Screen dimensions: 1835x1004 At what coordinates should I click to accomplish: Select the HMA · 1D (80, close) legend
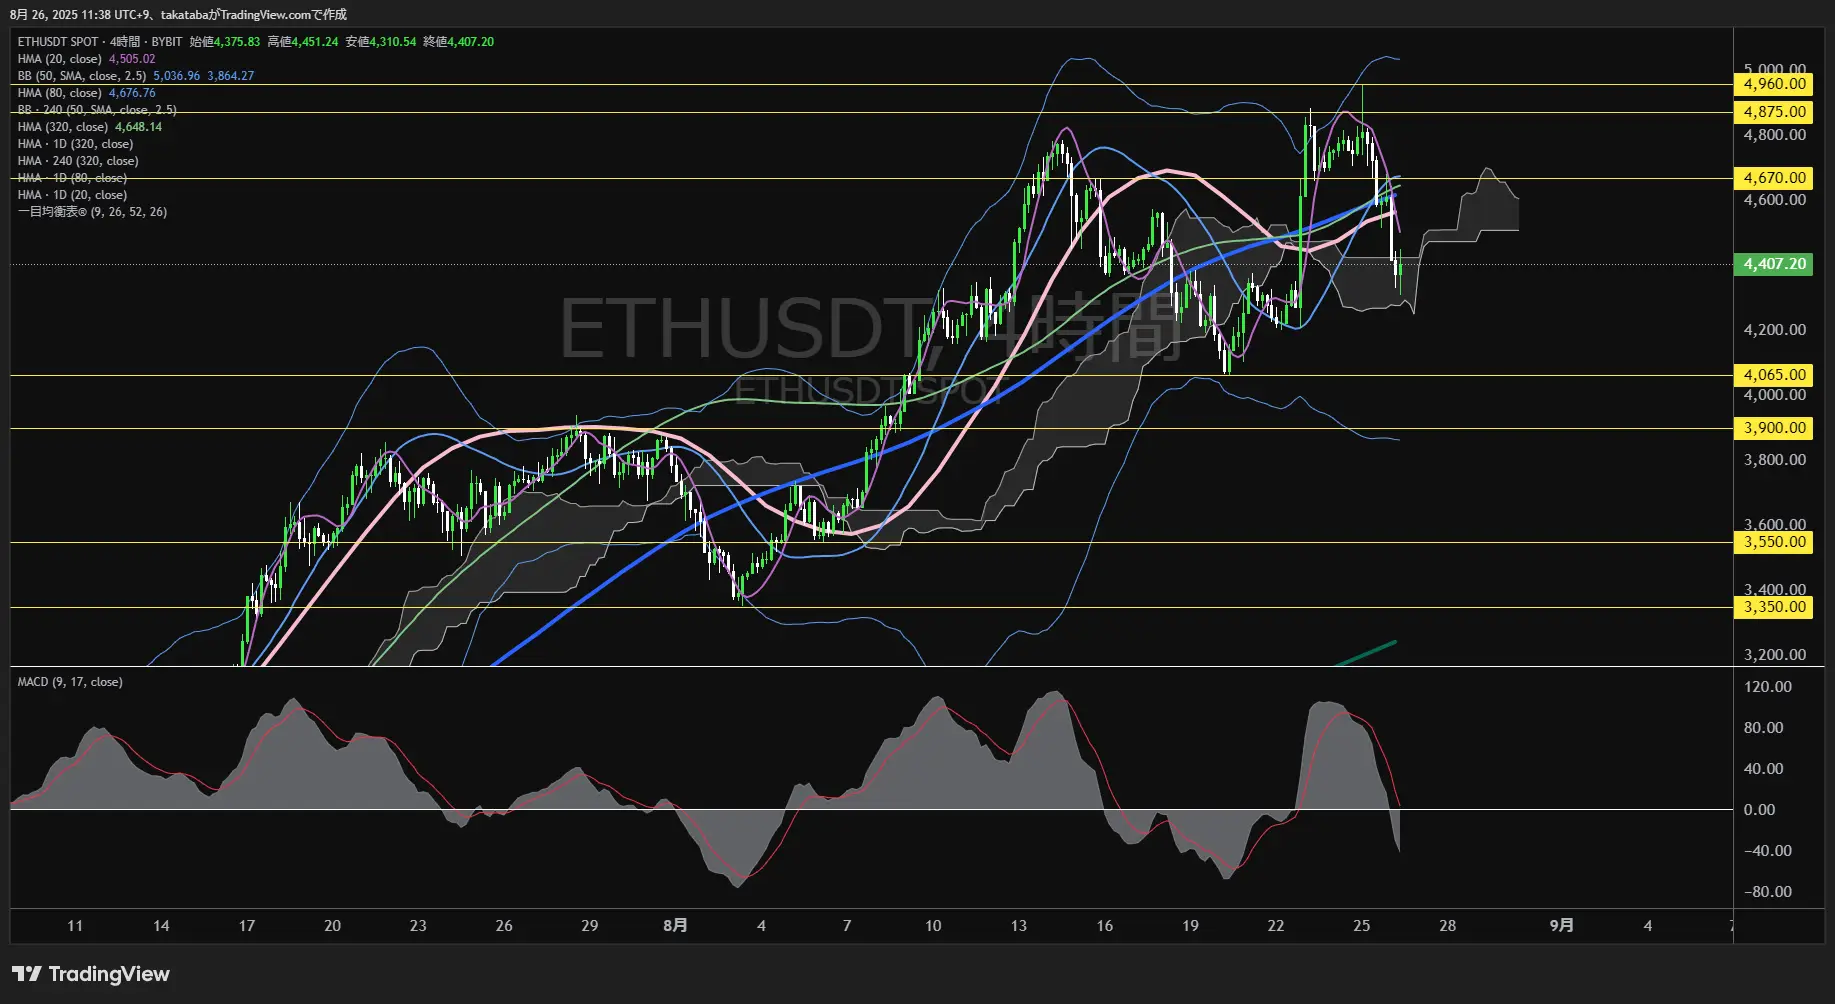coord(72,178)
